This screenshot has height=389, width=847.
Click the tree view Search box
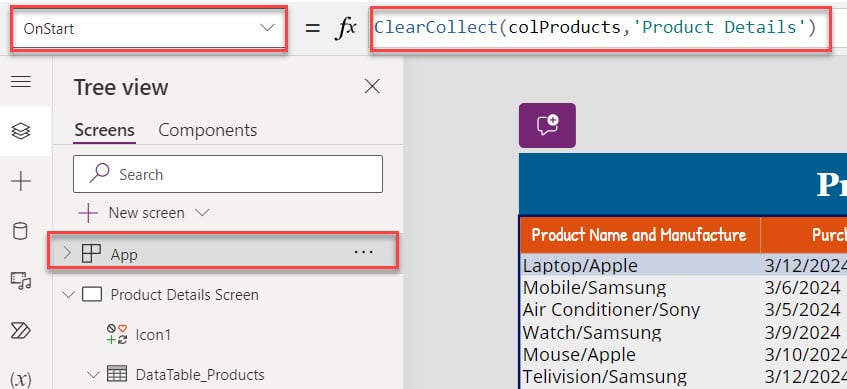228,174
